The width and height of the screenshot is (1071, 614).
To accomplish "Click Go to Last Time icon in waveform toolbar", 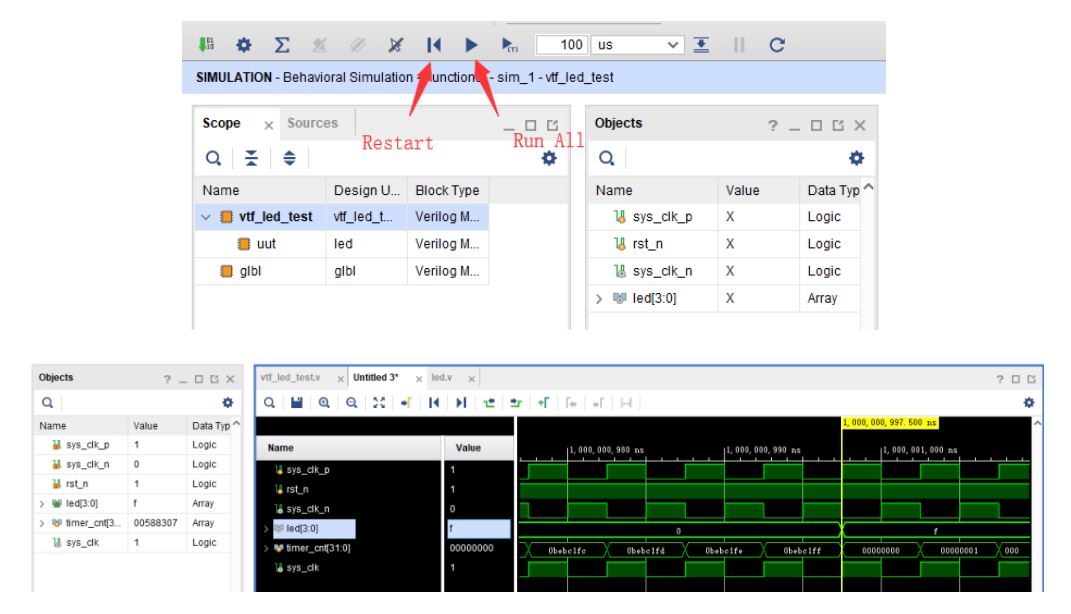I will click(461, 403).
